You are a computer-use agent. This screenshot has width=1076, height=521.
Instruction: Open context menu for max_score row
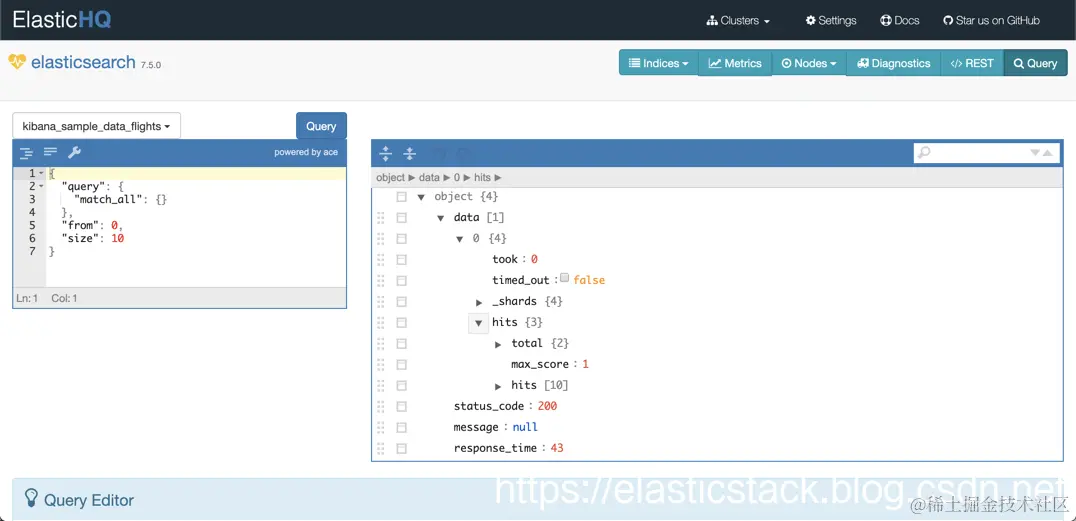[x=401, y=364]
